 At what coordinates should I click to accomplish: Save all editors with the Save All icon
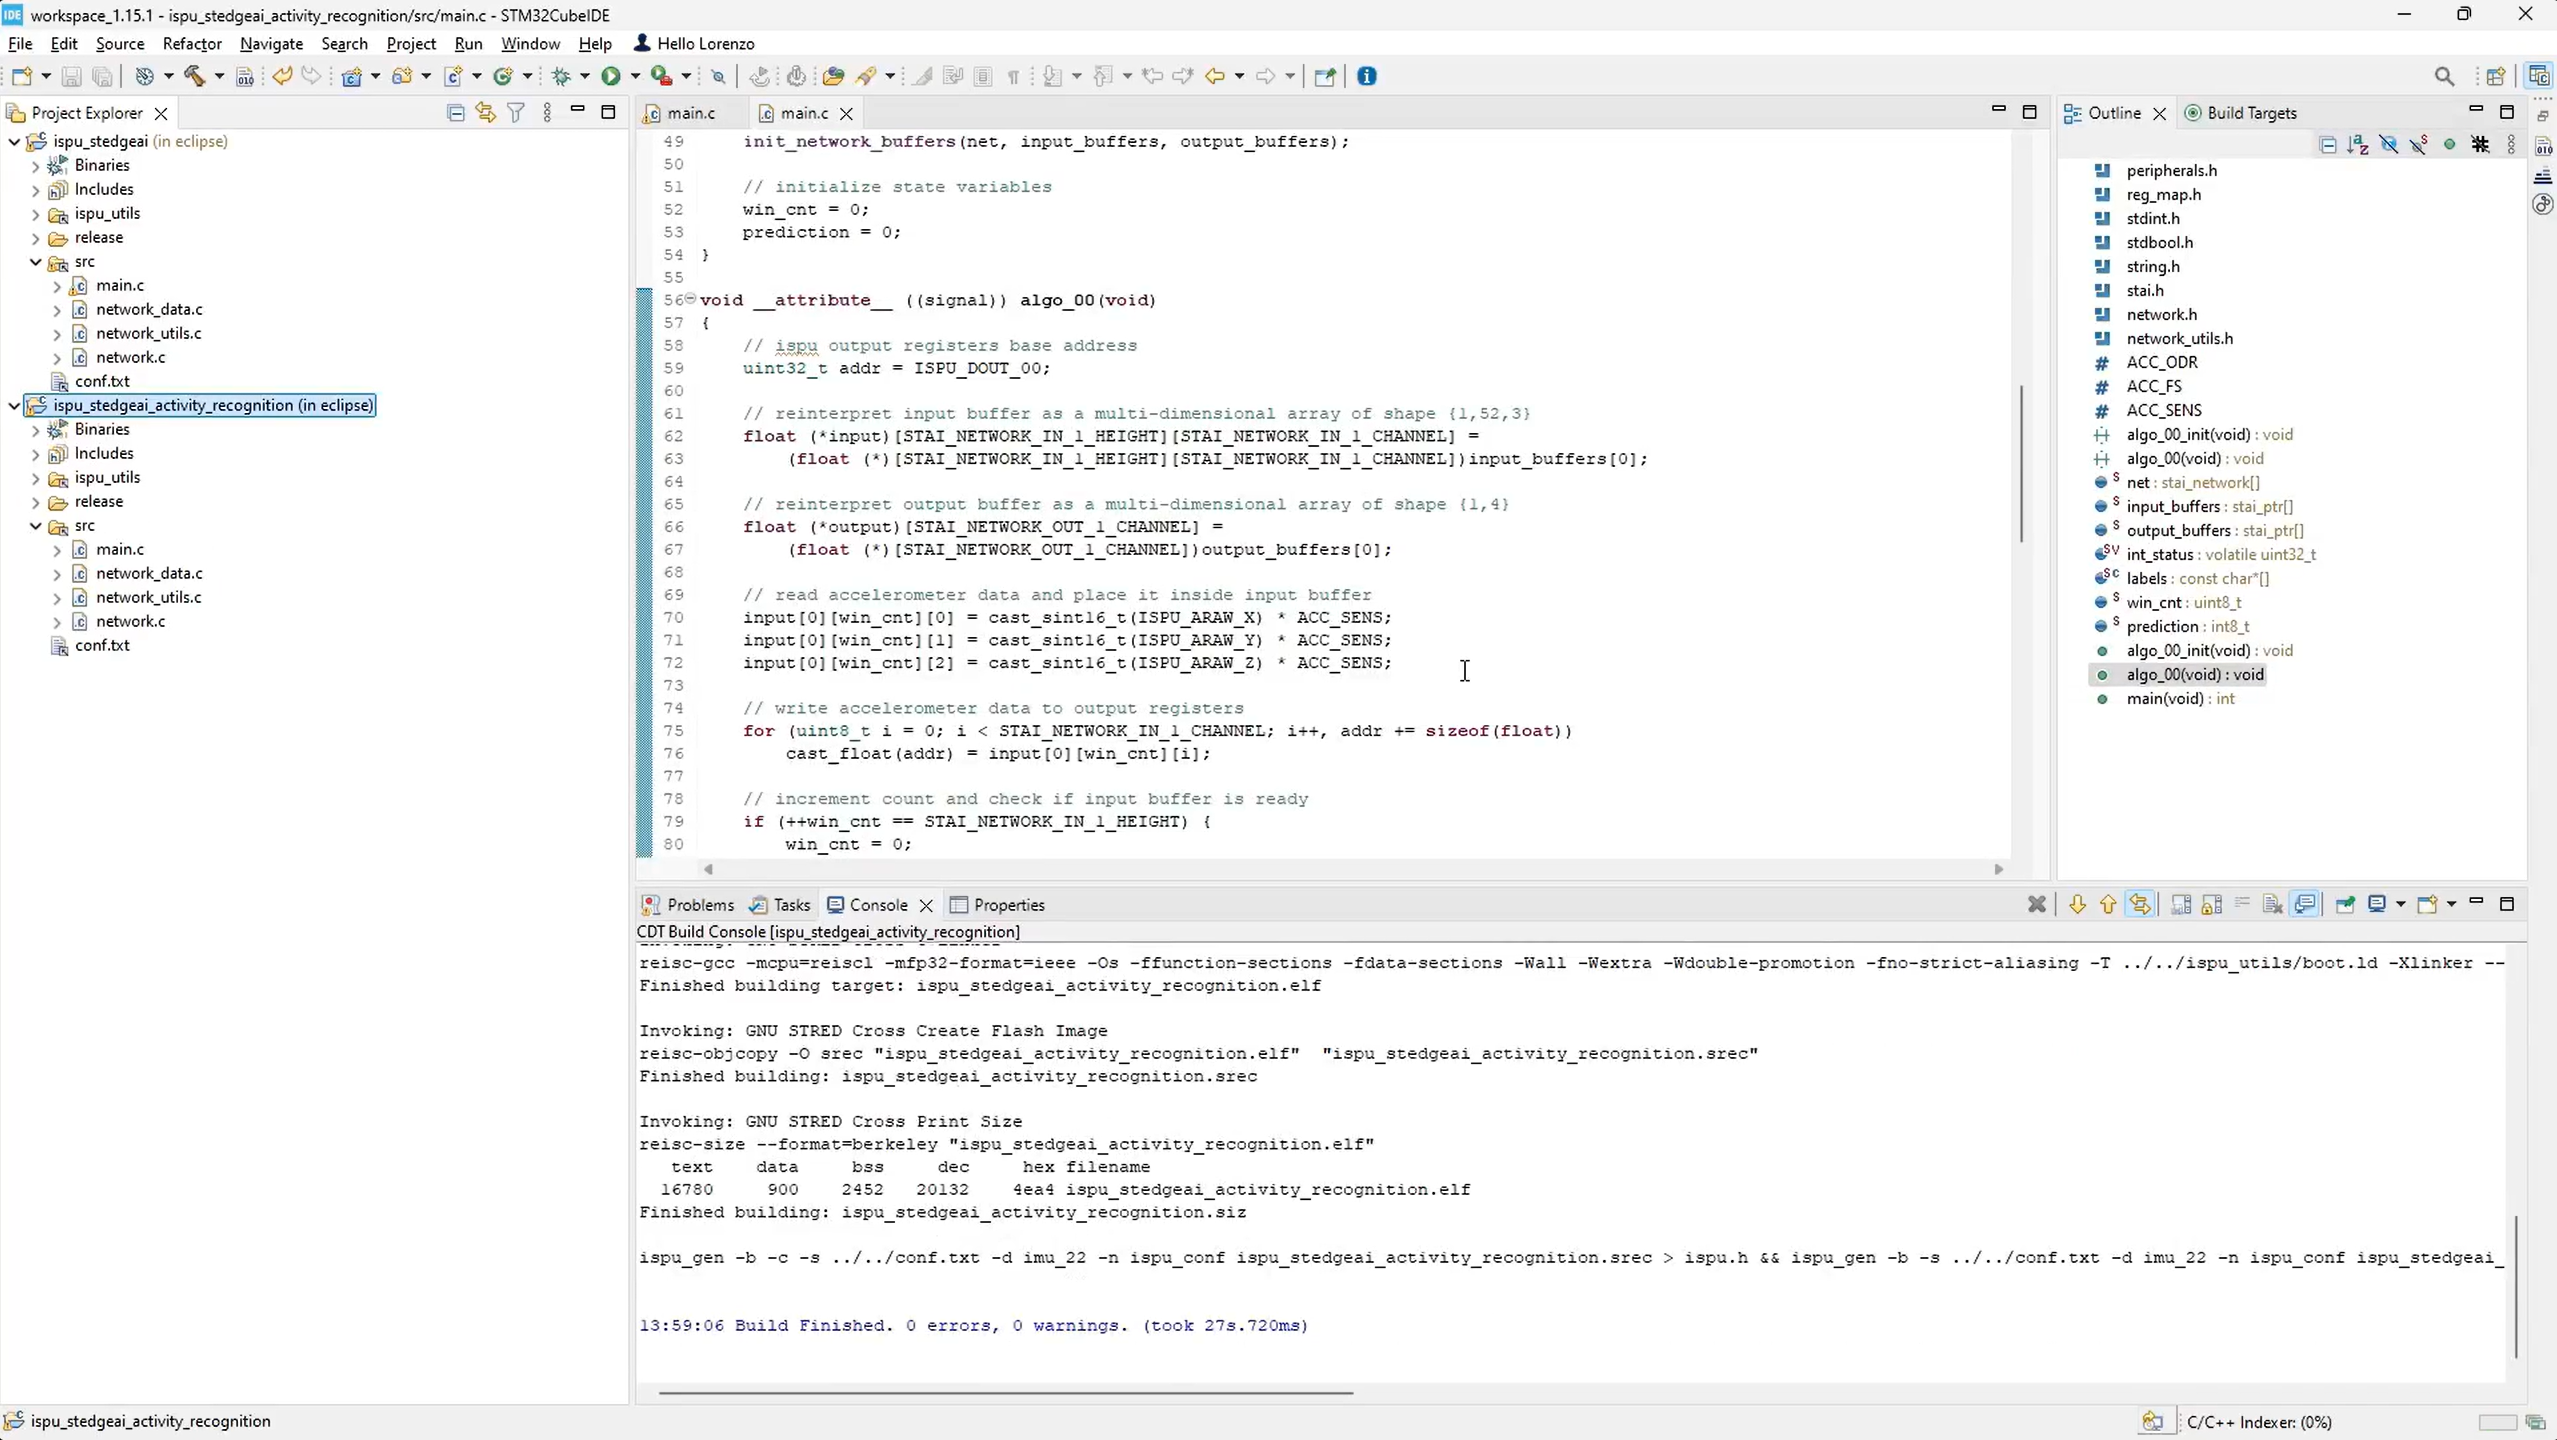[103, 76]
